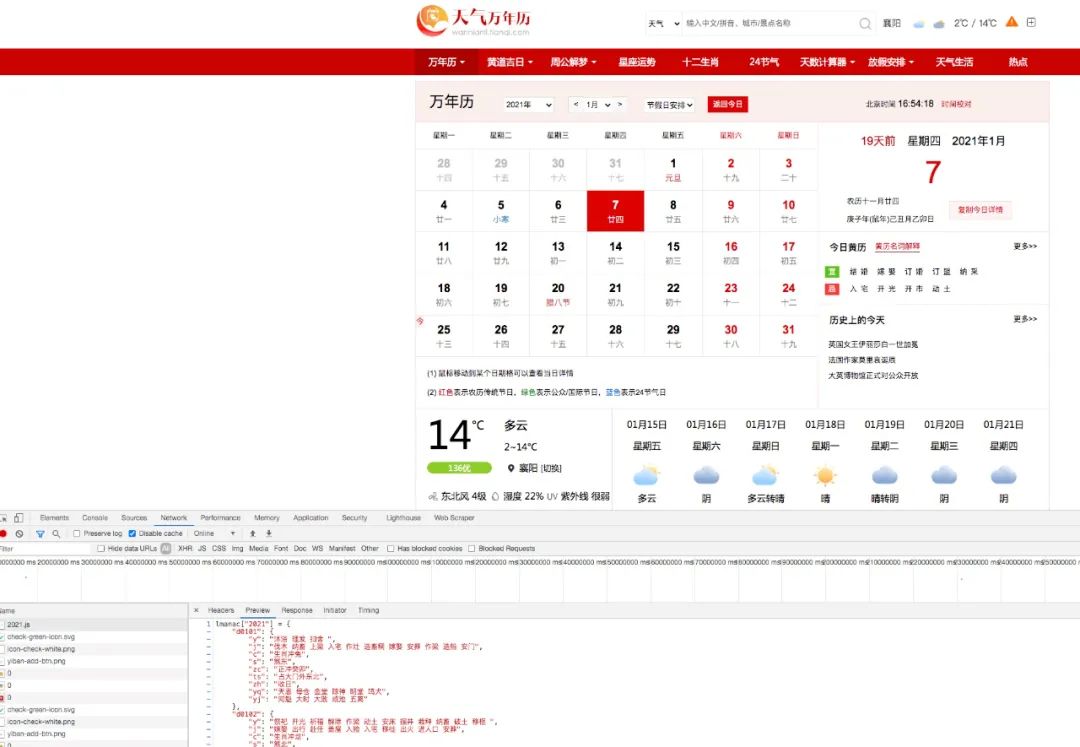Check the Blocked Requests checkbox
Viewport: 1080px width, 747px height.
tap(472, 549)
